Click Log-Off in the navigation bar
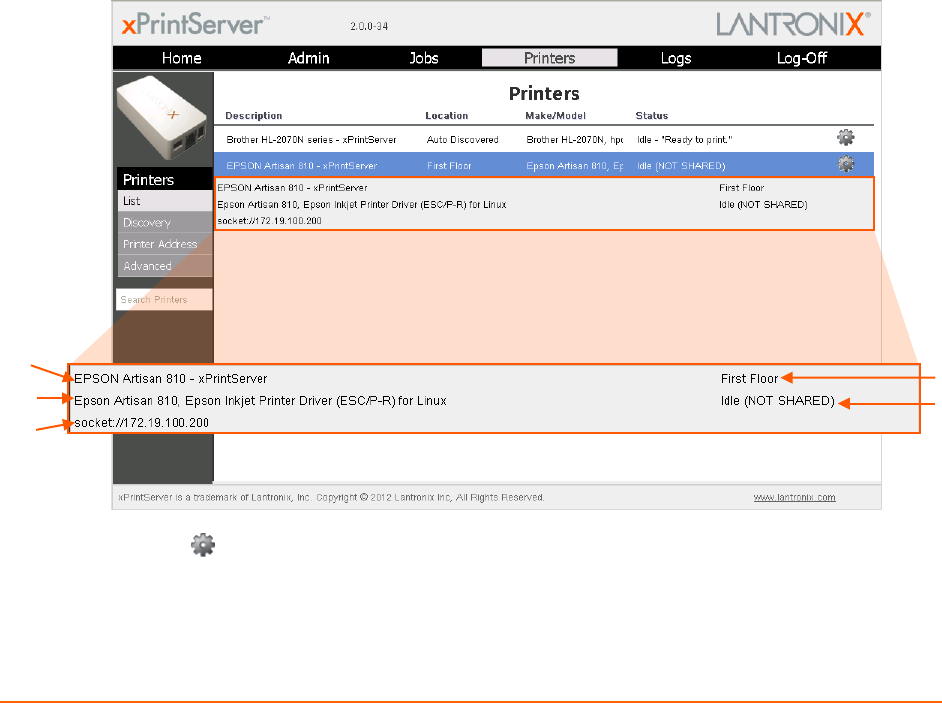942x703 pixels. point(801,58)
